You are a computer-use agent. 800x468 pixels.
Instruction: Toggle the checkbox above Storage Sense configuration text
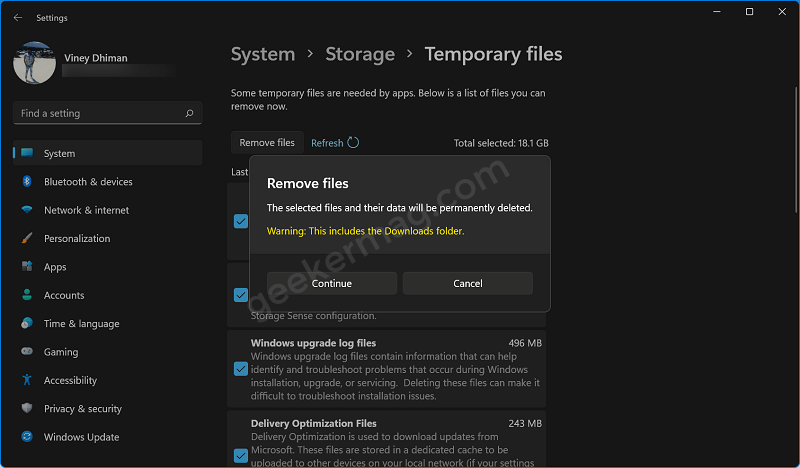(241, 295)
